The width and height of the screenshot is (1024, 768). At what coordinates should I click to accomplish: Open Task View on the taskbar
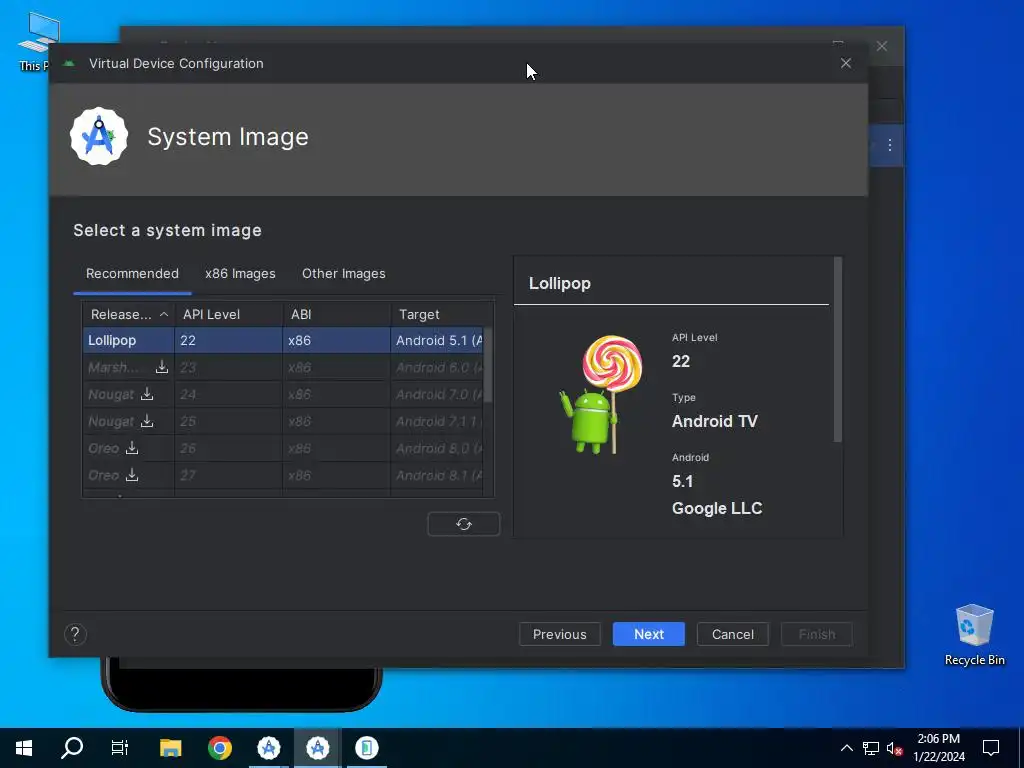pyautogui.click(x=120, y=748)
